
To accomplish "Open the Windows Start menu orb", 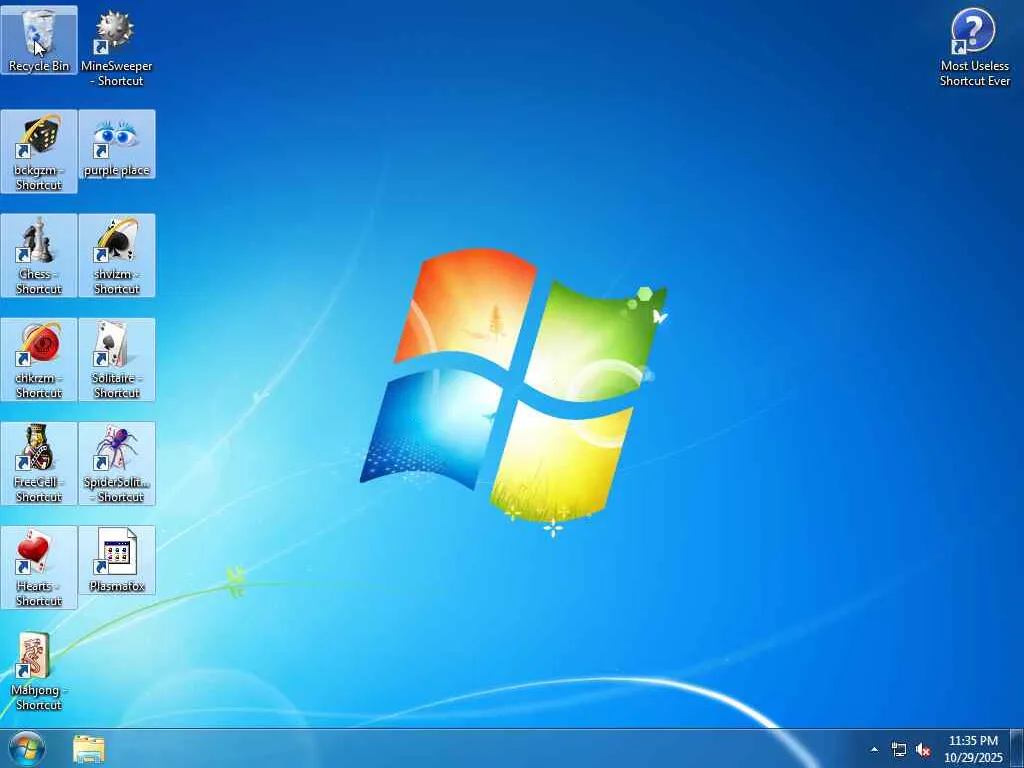I will 27,748.
